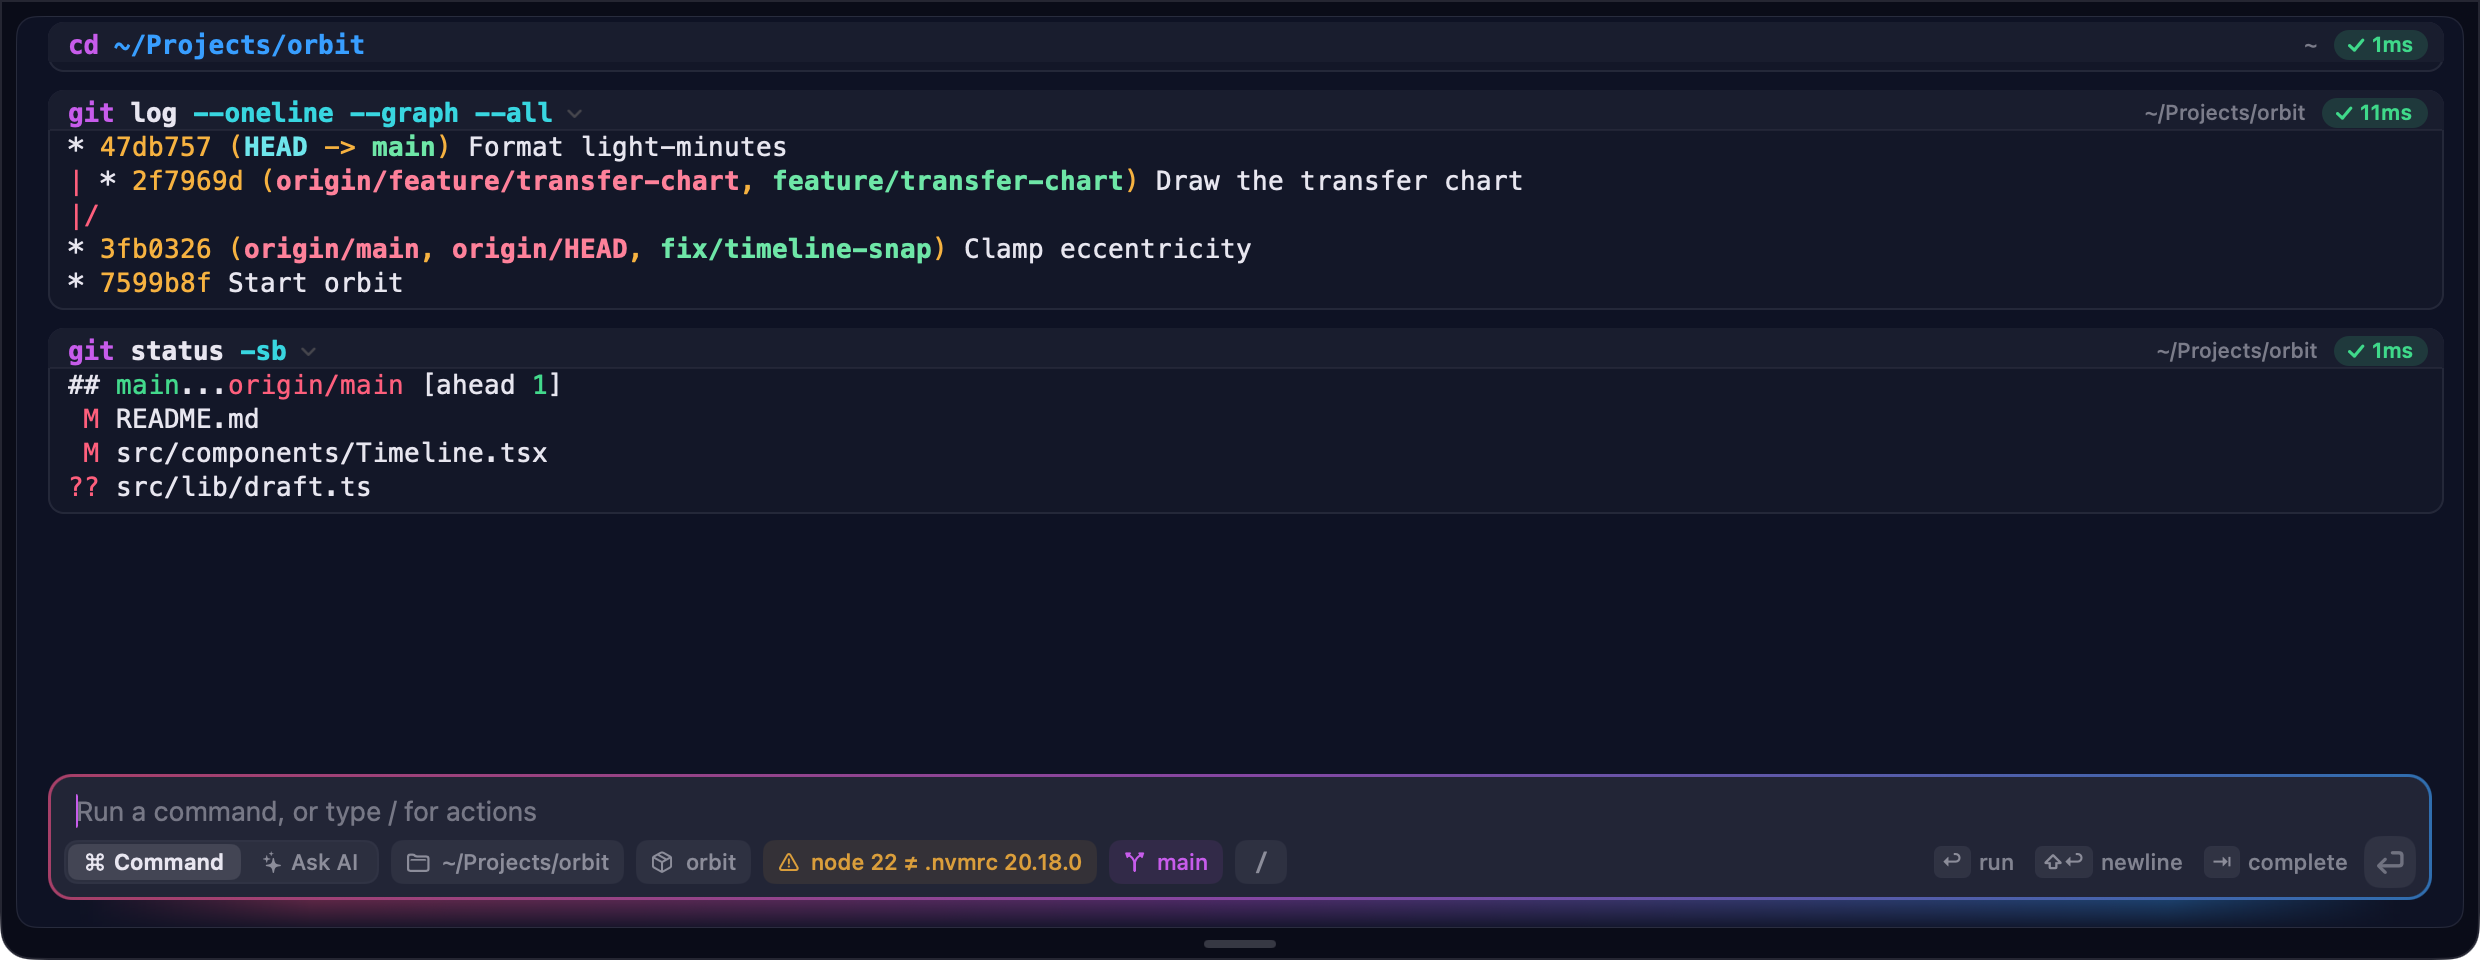Click the complete tab-key hint icon

2222,861
